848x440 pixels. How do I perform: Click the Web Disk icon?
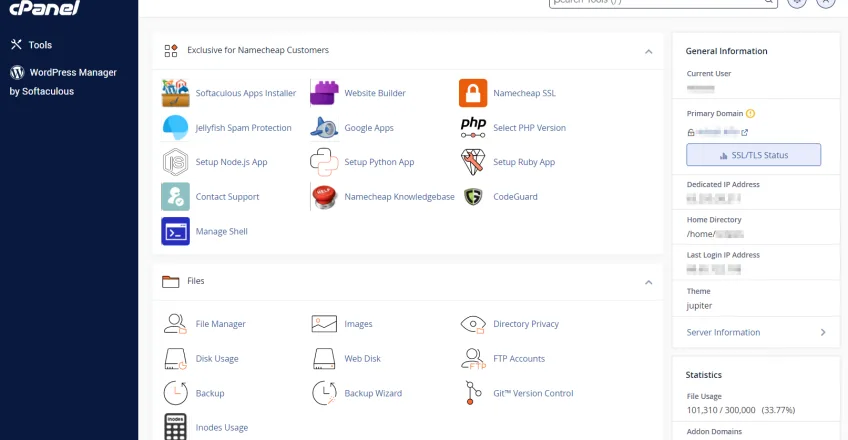pyautogui.click(x=324, y=358)
